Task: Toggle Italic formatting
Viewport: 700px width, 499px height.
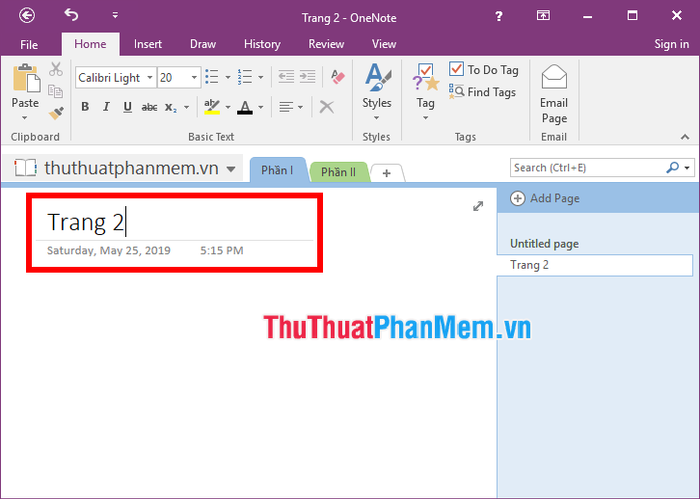Action: point(106,107)
